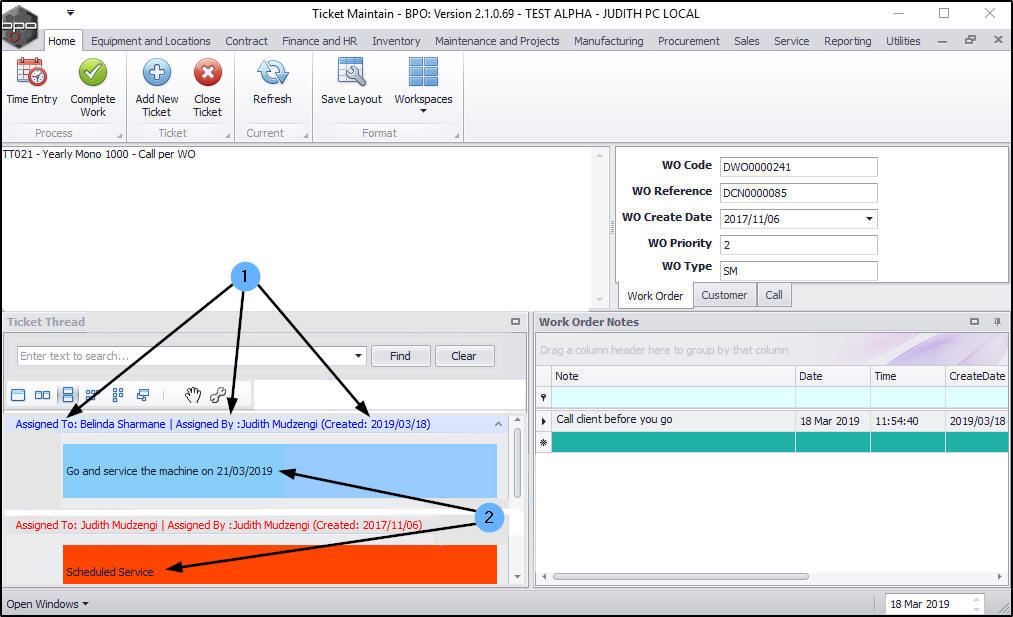The height and width of the screenshot is (617, 1013).
Task: Open the wrench customization tool
Action: point(218,395)
